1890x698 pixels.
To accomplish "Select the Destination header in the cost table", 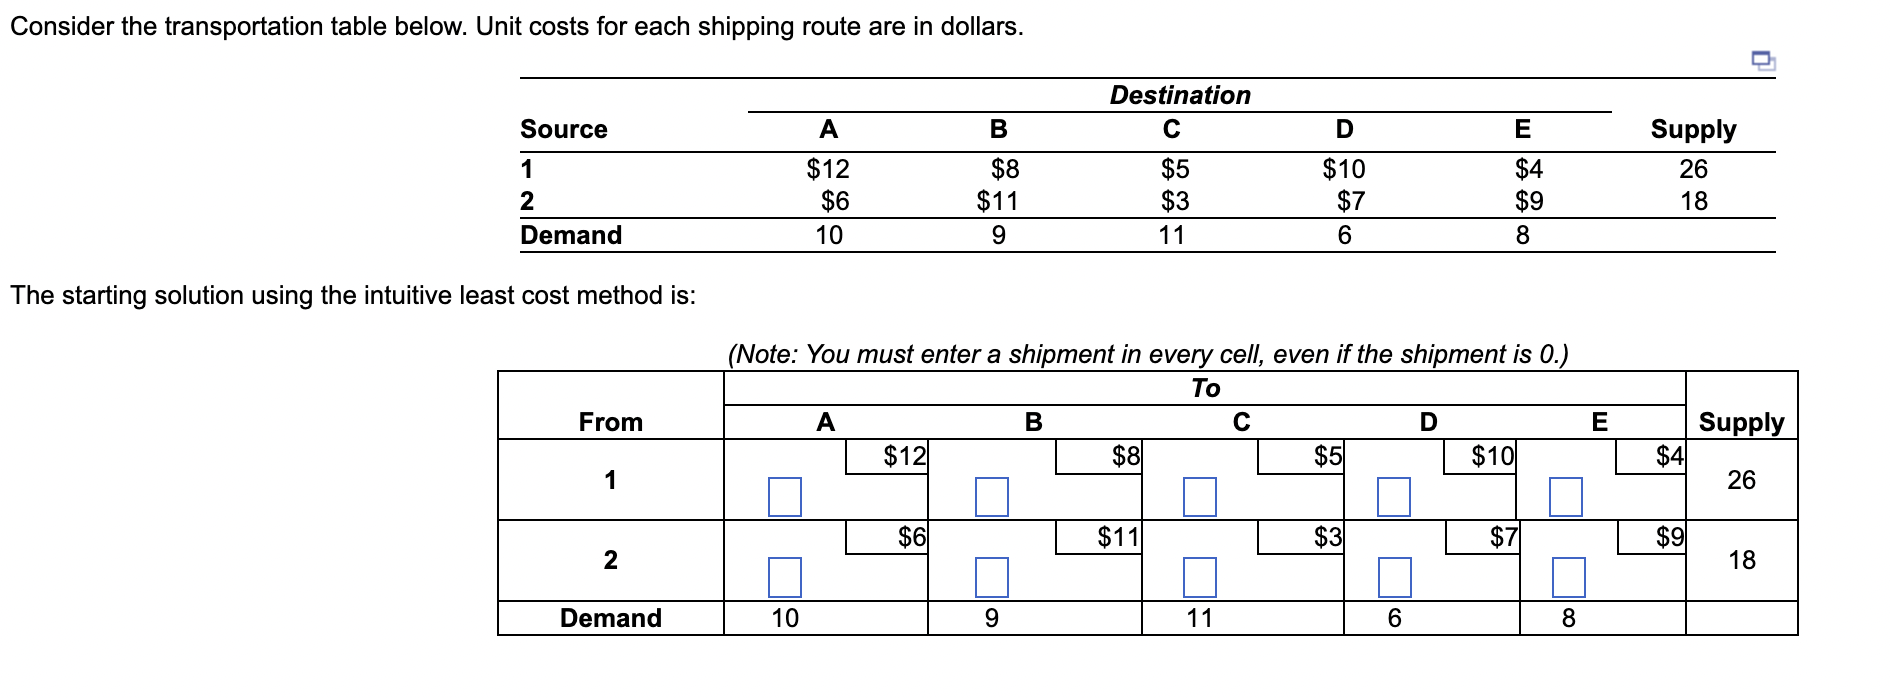I will [1181, 95].
